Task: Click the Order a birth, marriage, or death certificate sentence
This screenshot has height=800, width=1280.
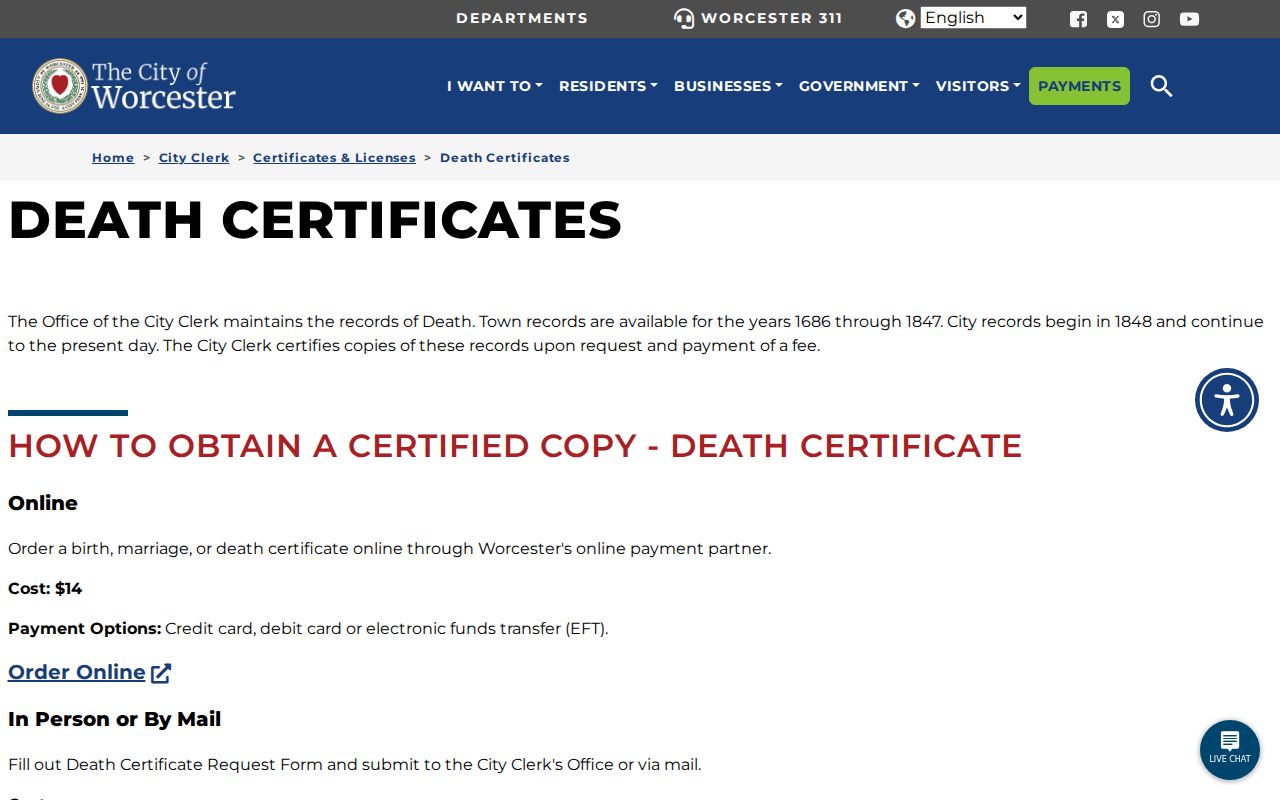Action: (x=390, y=549)
